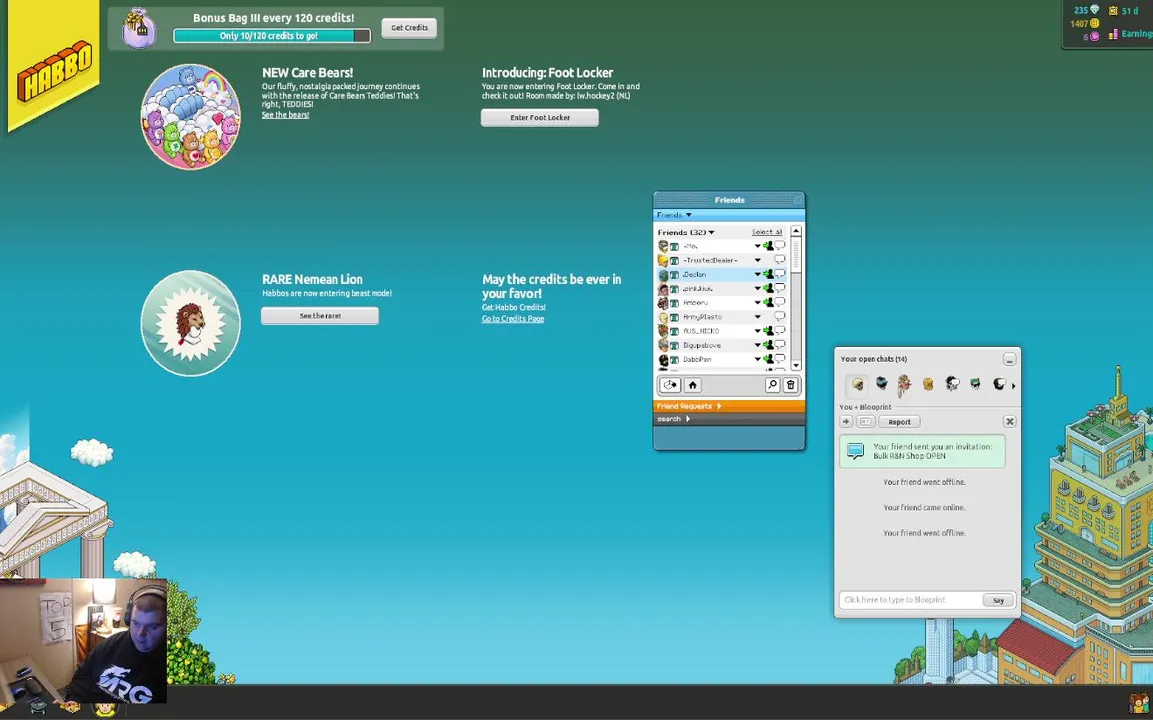Open dropdown arrow next to .pinkJuu.
This screenshot has width=1153, height=720.
[x=757, y=288]
